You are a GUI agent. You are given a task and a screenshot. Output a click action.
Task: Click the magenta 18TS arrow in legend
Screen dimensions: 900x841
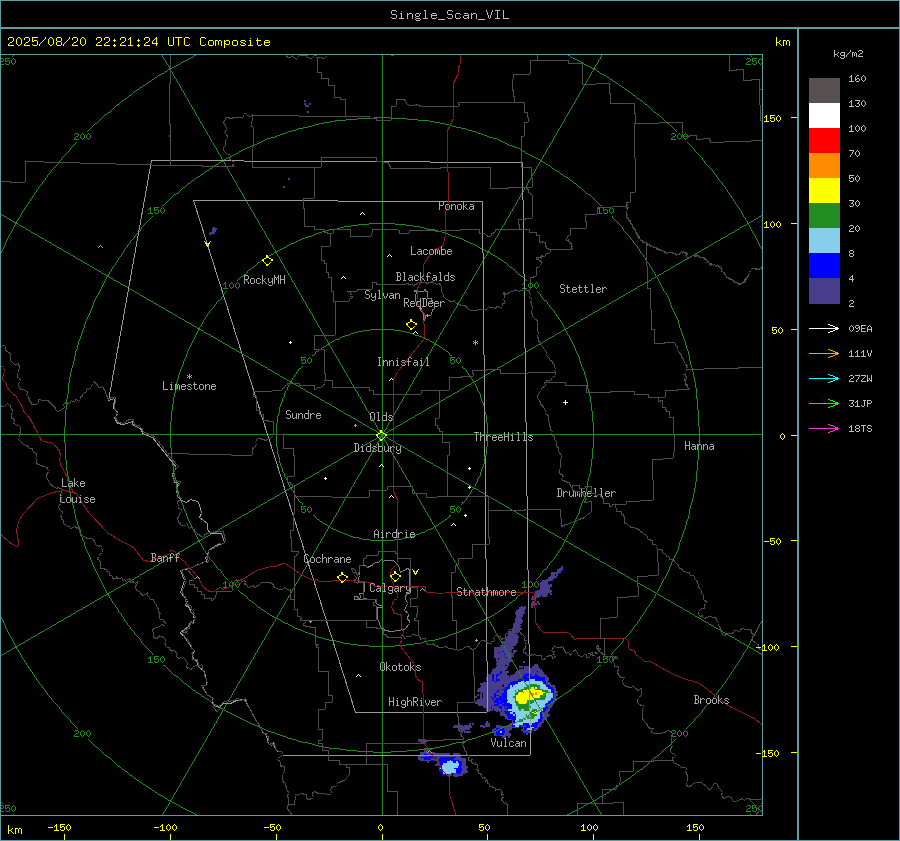tap(824, 428)
